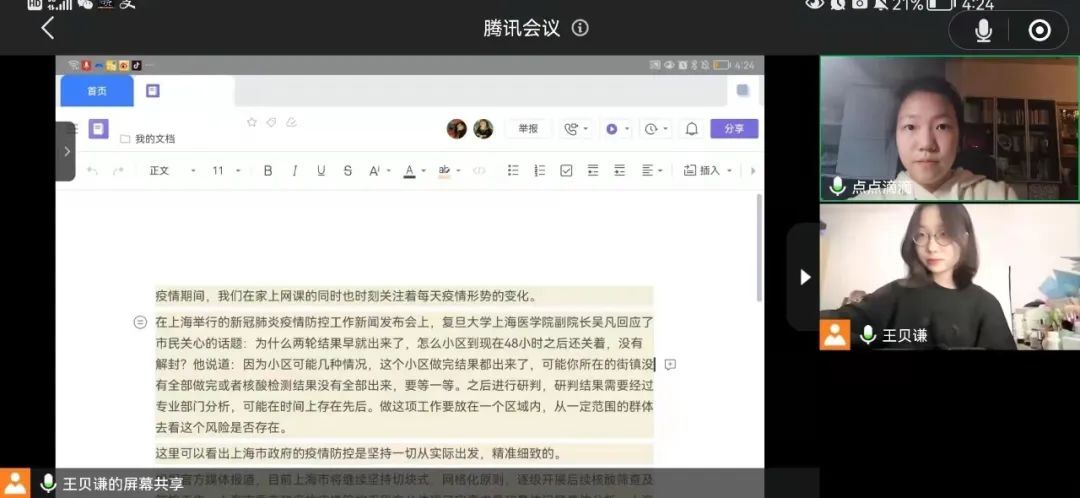Click the notification bell icon
Image resolution: width=1080 pixels, height=498 pixels.
click(x=691, y=129)
